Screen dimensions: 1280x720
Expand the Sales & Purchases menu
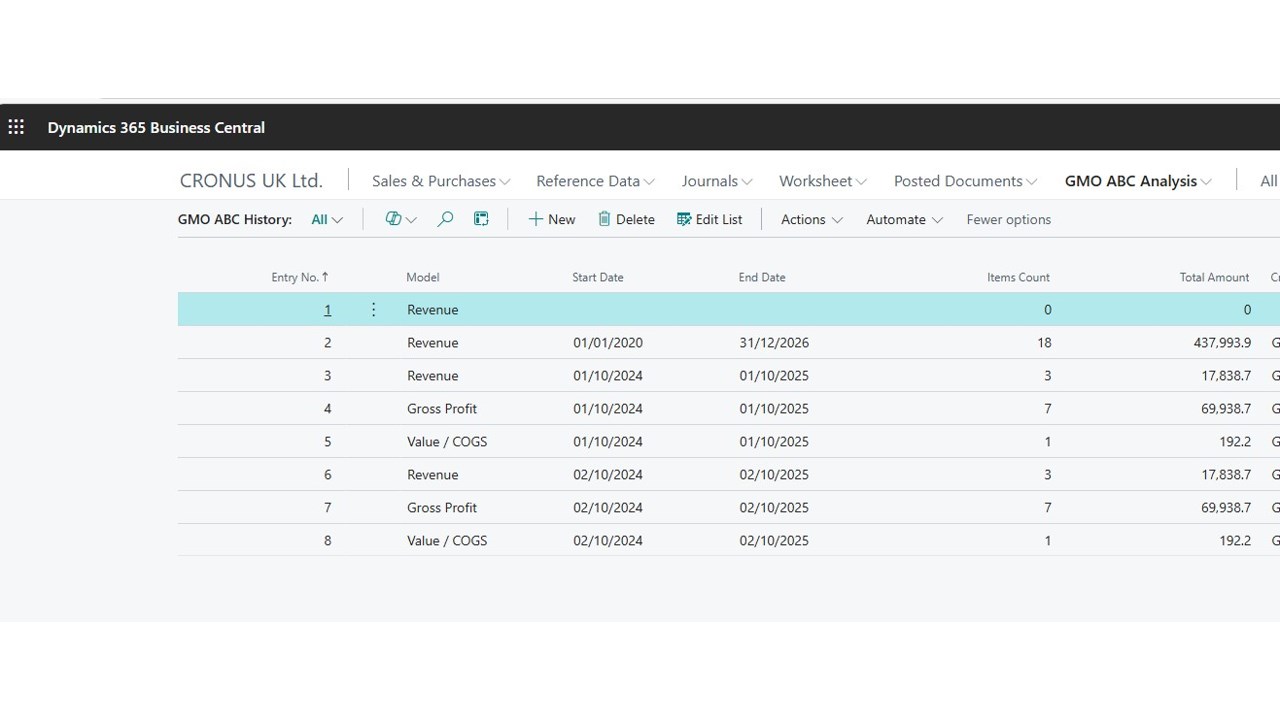click(441, 181)
